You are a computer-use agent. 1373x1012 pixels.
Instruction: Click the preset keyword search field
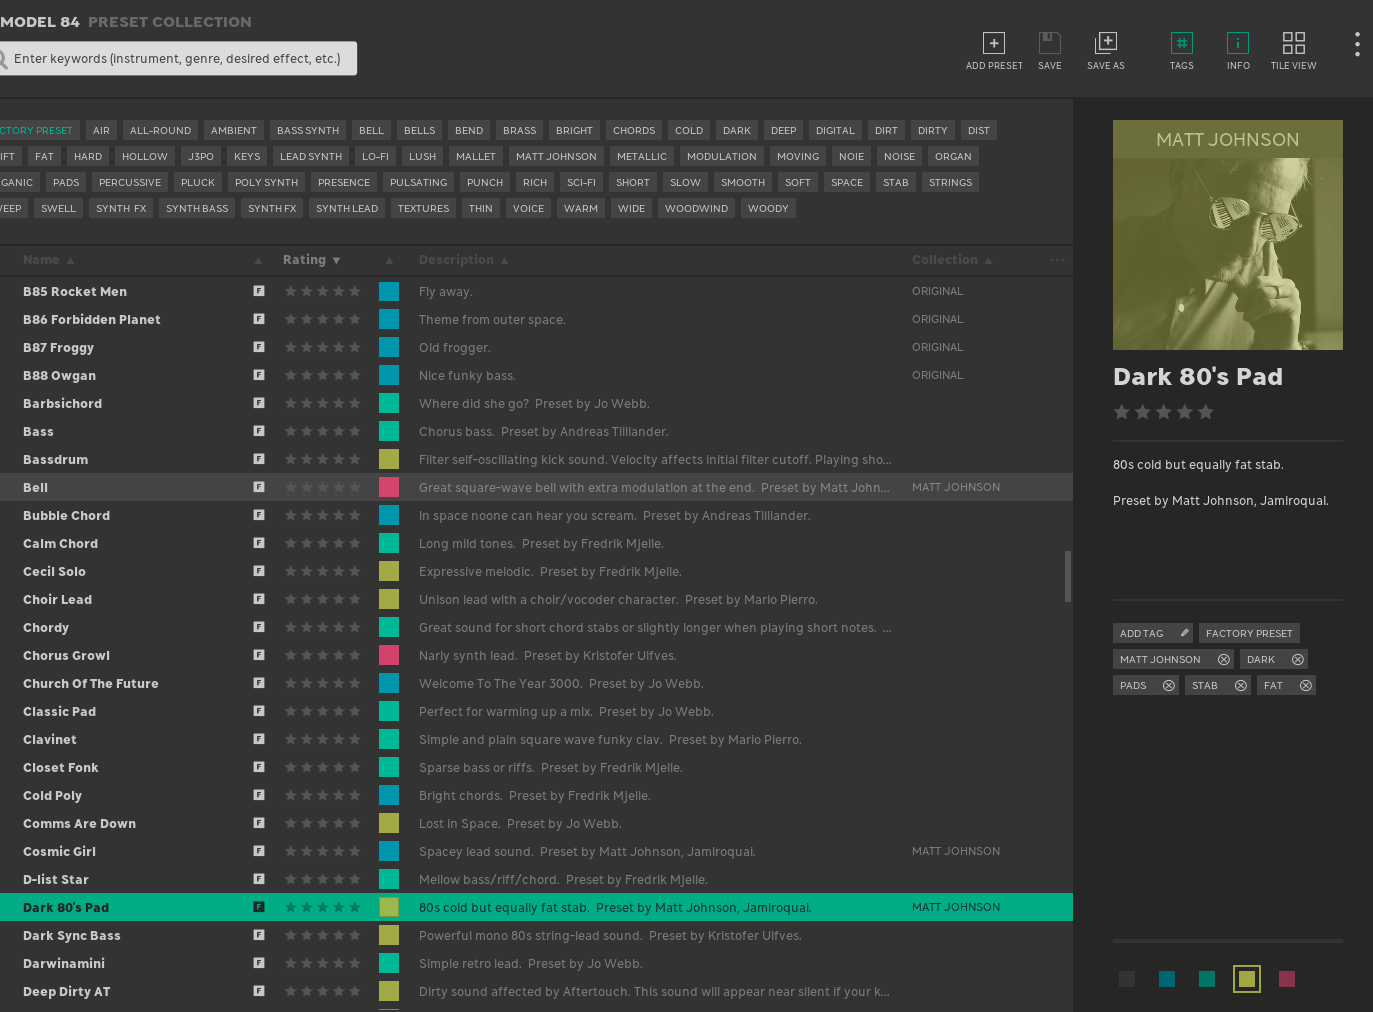(178, 59)
